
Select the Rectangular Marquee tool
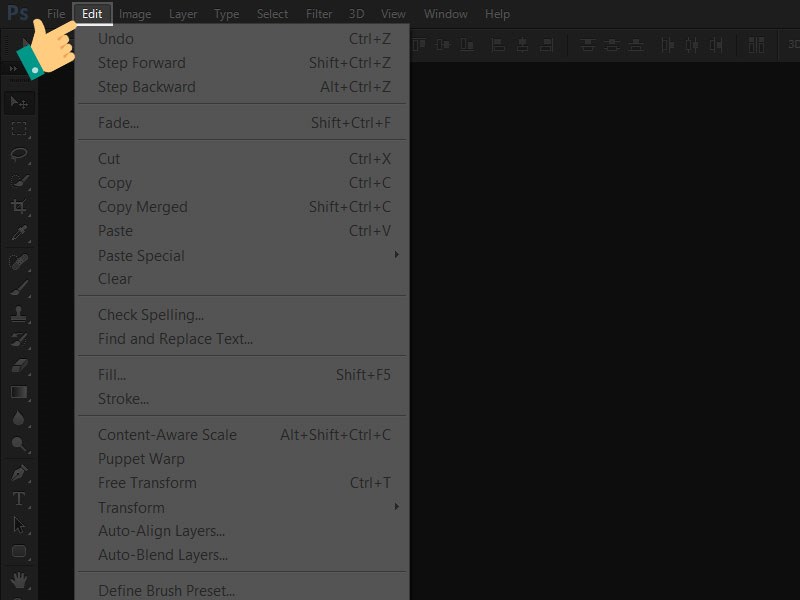tap(18, 128)
